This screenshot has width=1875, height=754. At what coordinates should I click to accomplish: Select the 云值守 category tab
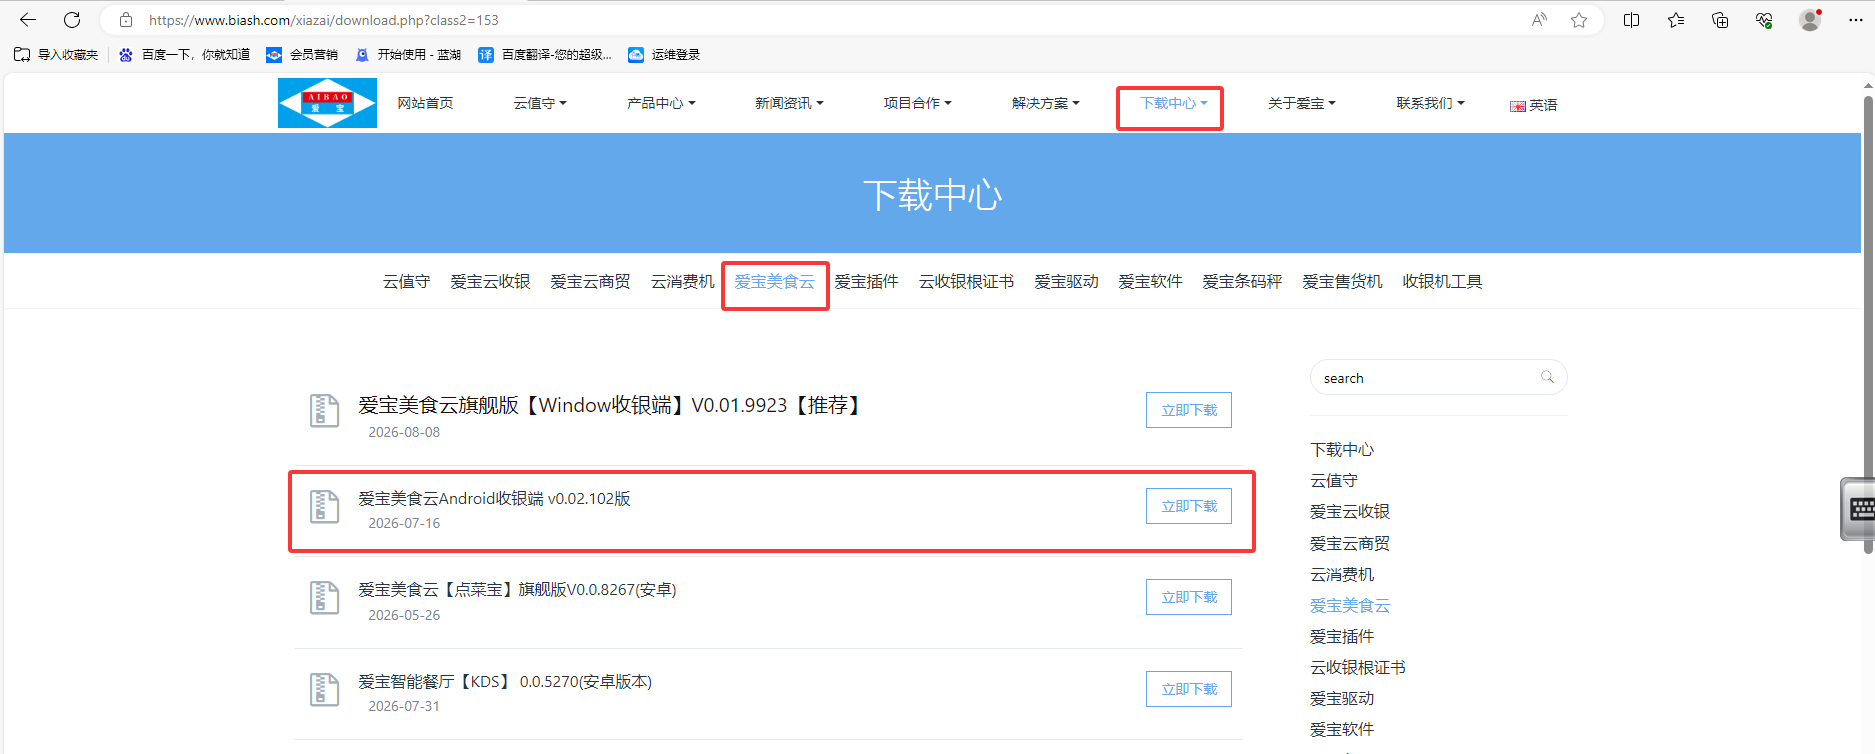pyautogui.click(x=406, y=282)
